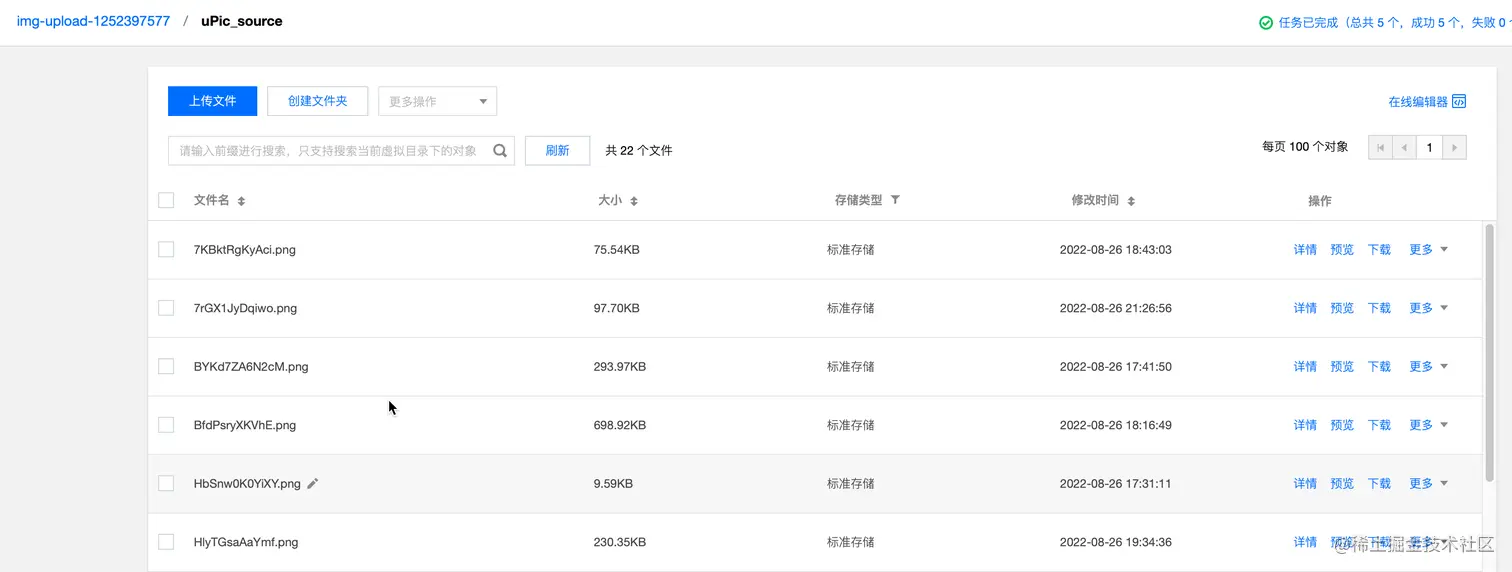The width and height of the screenshot is (1512, 572).
Task: Open the 更多操作 dropdown
Action: (x=437, y=101)
